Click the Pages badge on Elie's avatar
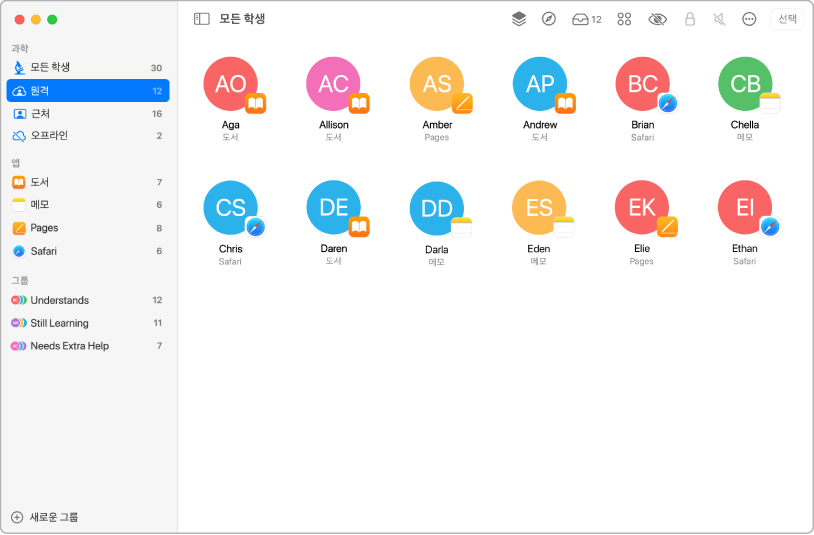This screenshot has width=814, height=535. tap(667, 226)
